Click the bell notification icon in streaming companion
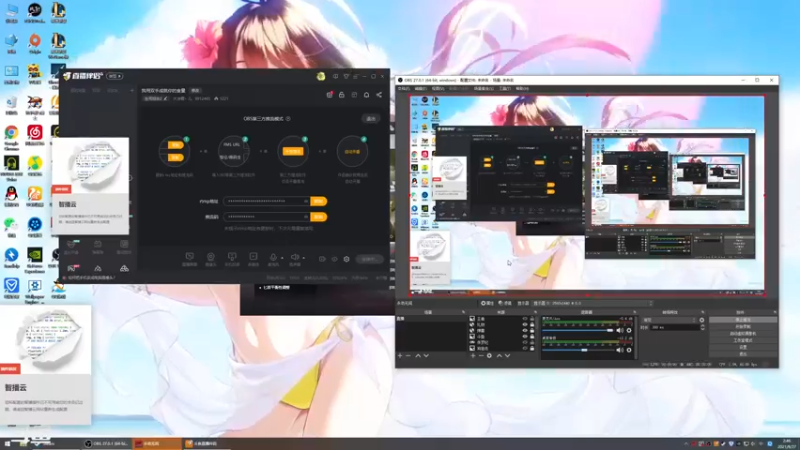Screen dimensions: 800x450 (366, 95)
